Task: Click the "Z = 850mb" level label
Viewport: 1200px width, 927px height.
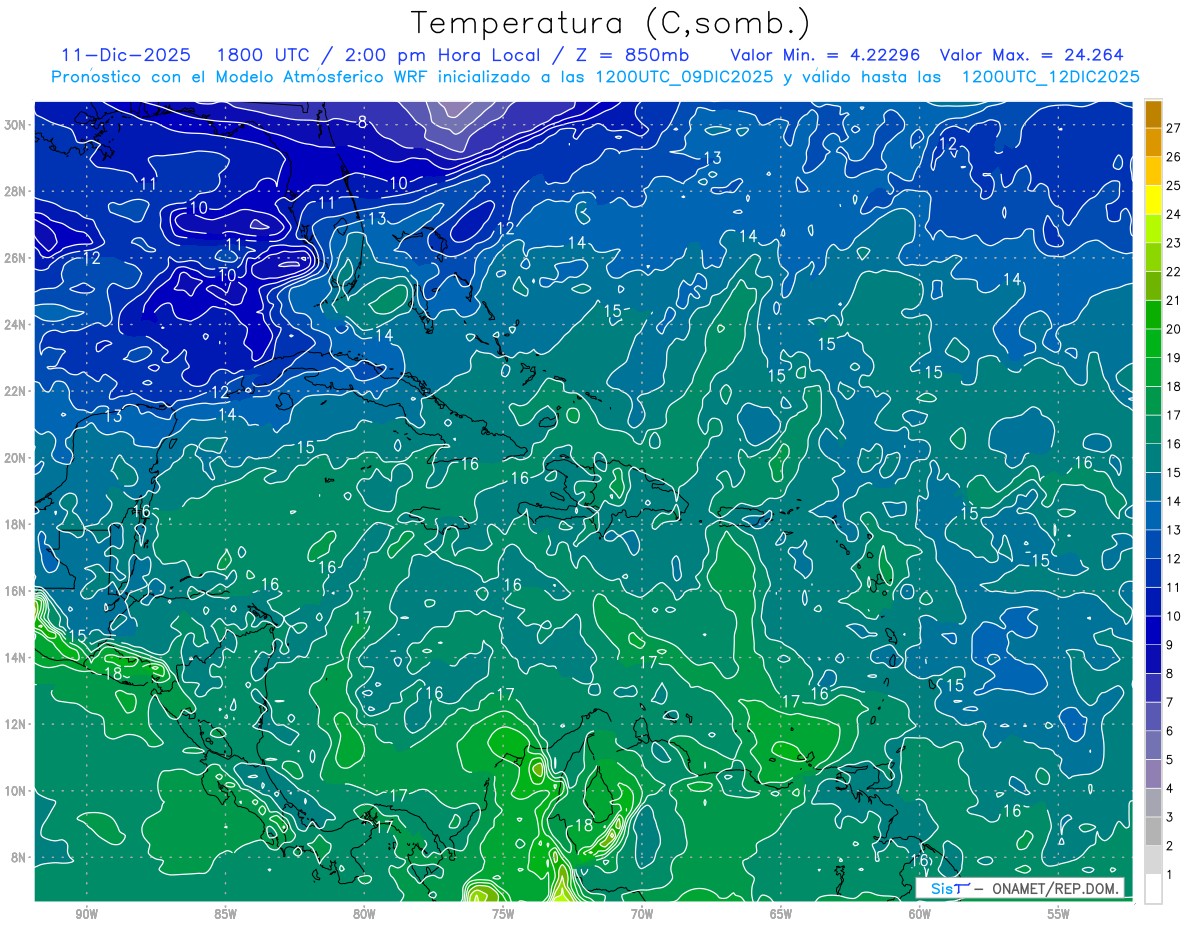Action: 631,55
